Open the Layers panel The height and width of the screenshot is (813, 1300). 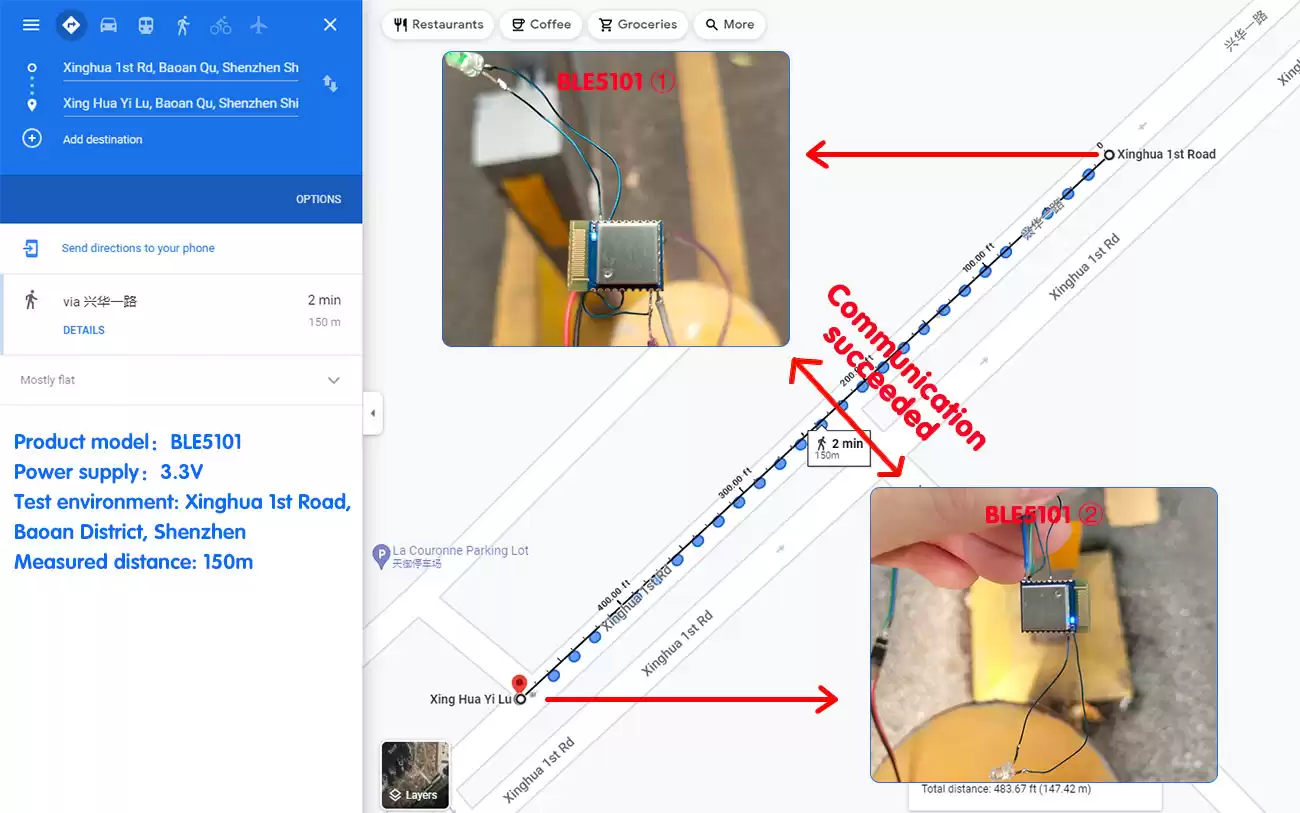[414, 775]
